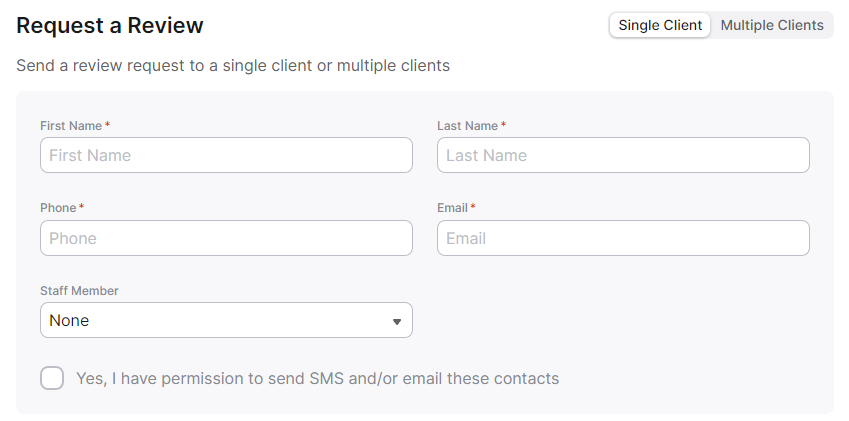Click the red asterisk next to Email
The image size is (849, 421).
(x=473, y=207)
